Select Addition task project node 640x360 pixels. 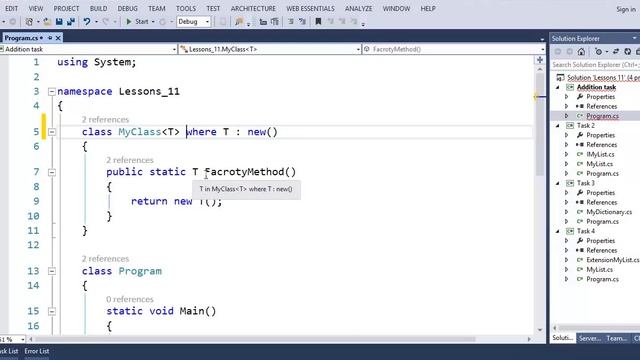tap(596, 87)
